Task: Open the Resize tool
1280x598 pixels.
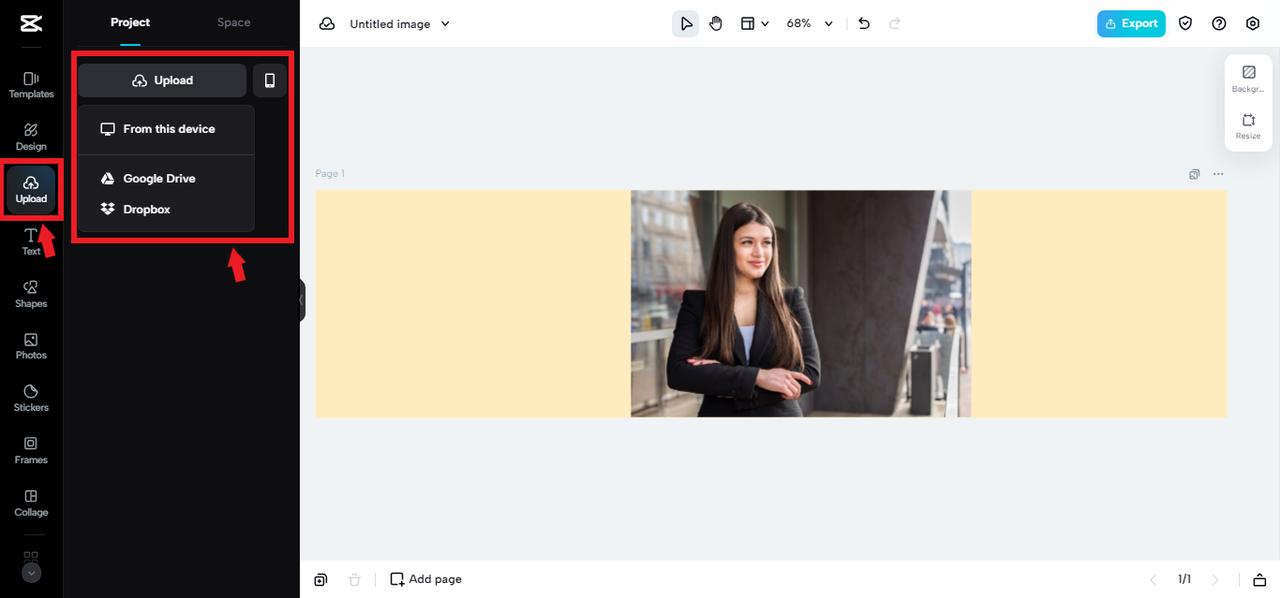Action: [x=1248, y=126]
